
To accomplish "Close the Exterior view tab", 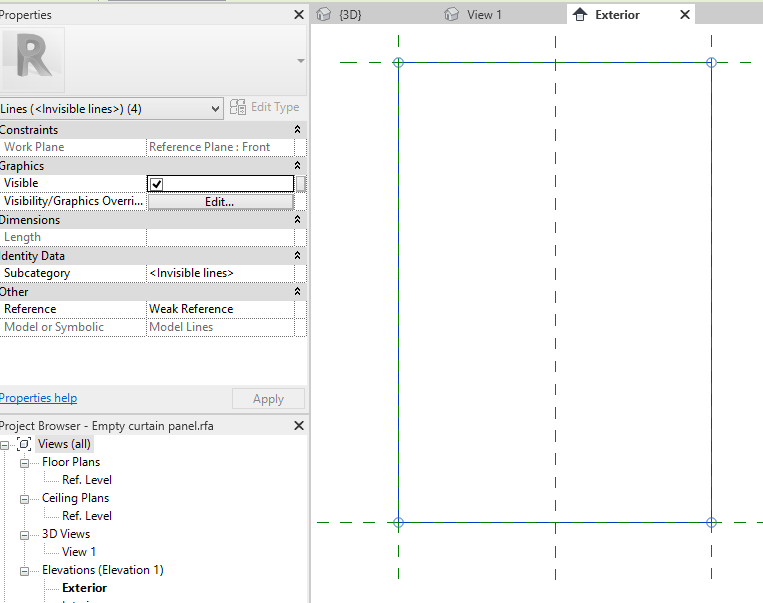I will (685, 15).
